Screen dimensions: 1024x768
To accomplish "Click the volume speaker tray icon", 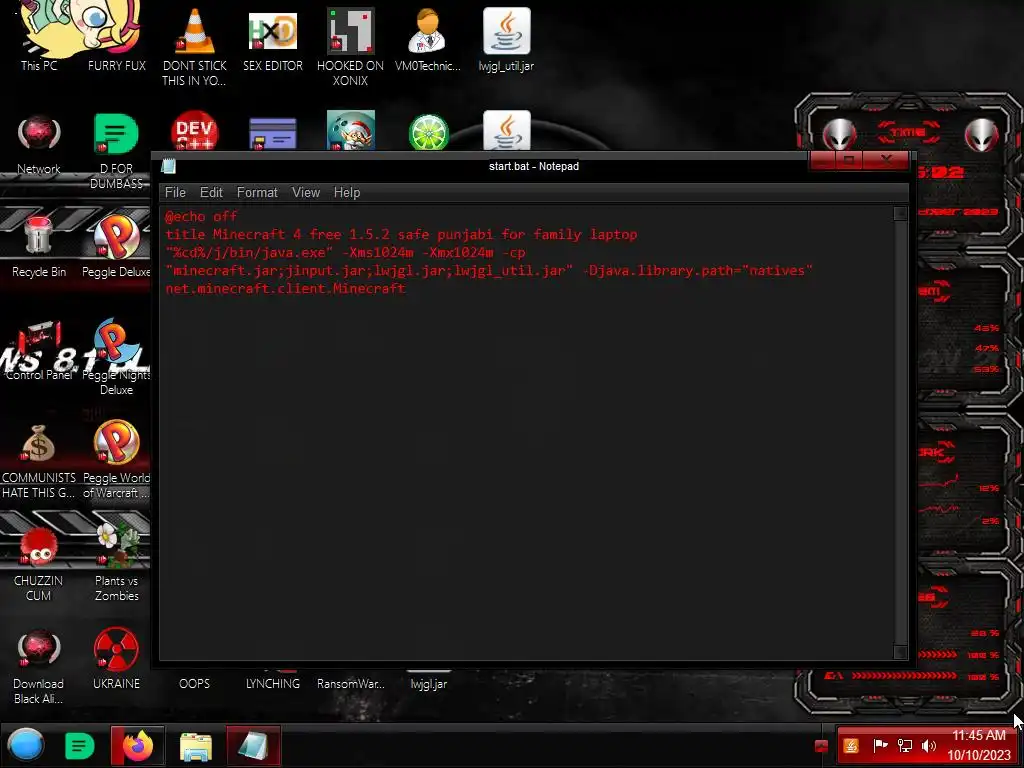I will (929, 746).
